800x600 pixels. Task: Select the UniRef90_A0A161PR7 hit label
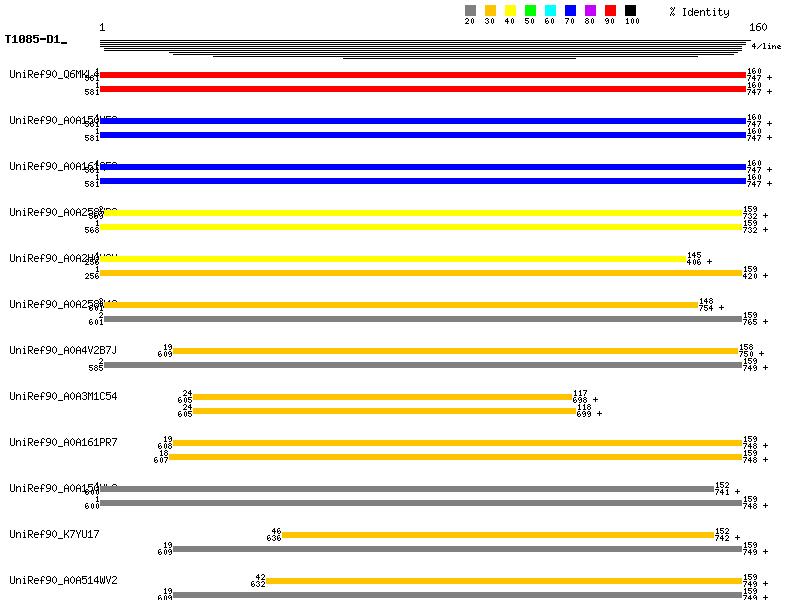coord(63,442)
